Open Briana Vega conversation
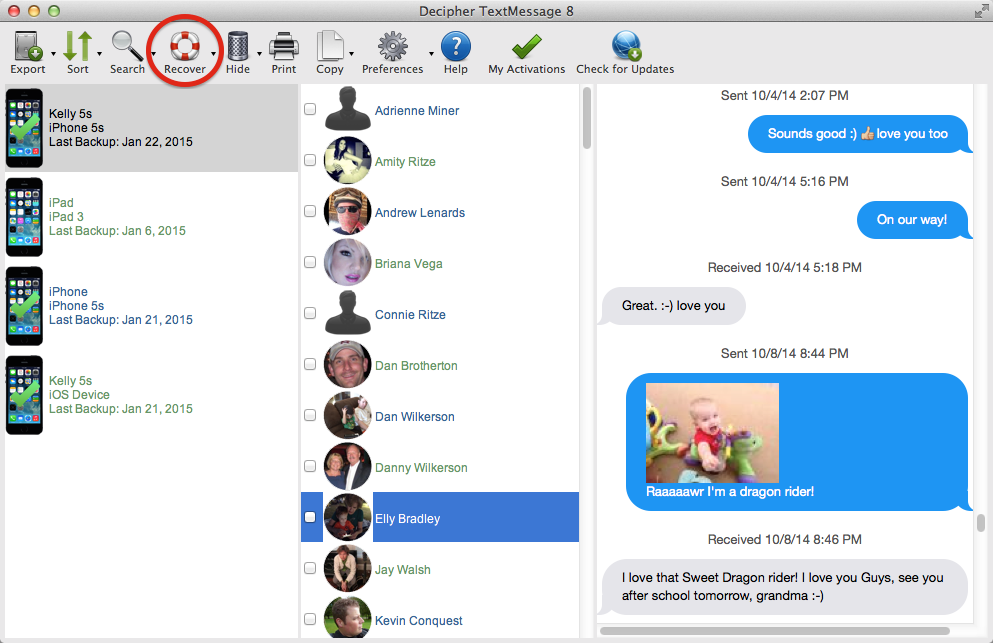 [408, 264]
